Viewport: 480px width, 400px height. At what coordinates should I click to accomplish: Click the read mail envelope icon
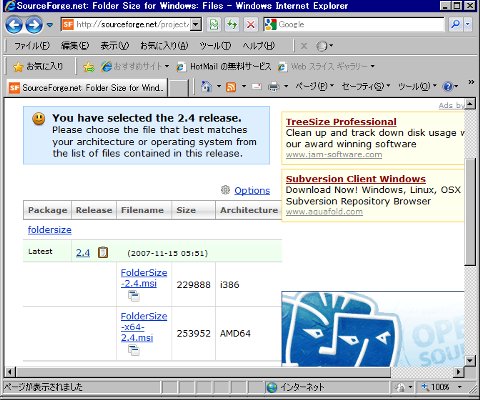tap(256, 87)
